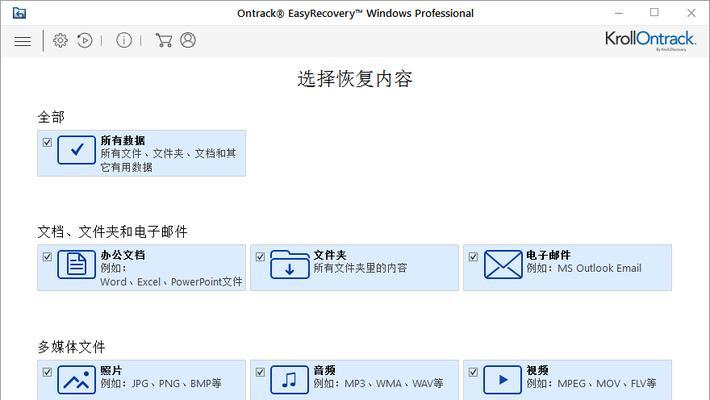Open settings gear icon

[x=60, y=40]
